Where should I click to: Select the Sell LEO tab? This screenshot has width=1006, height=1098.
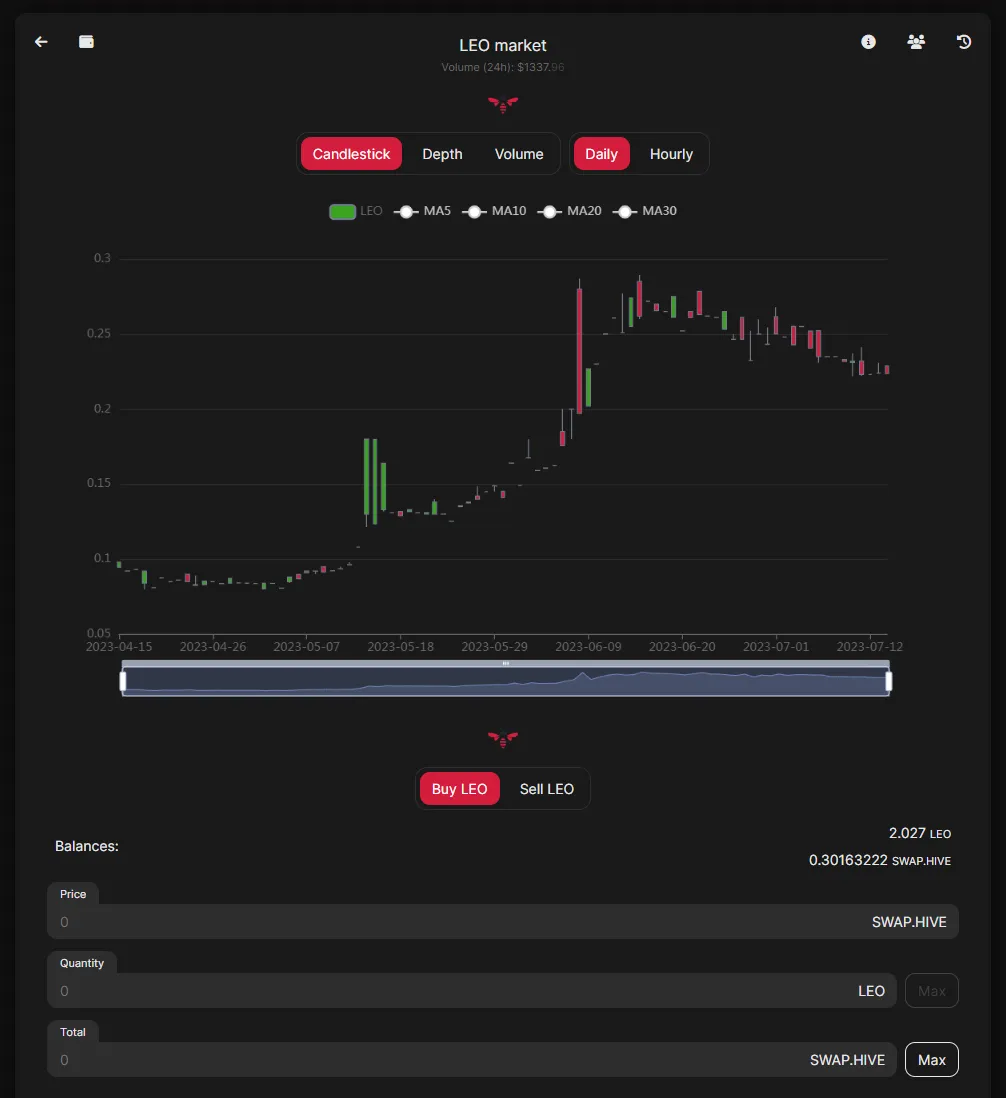[547, 789]
